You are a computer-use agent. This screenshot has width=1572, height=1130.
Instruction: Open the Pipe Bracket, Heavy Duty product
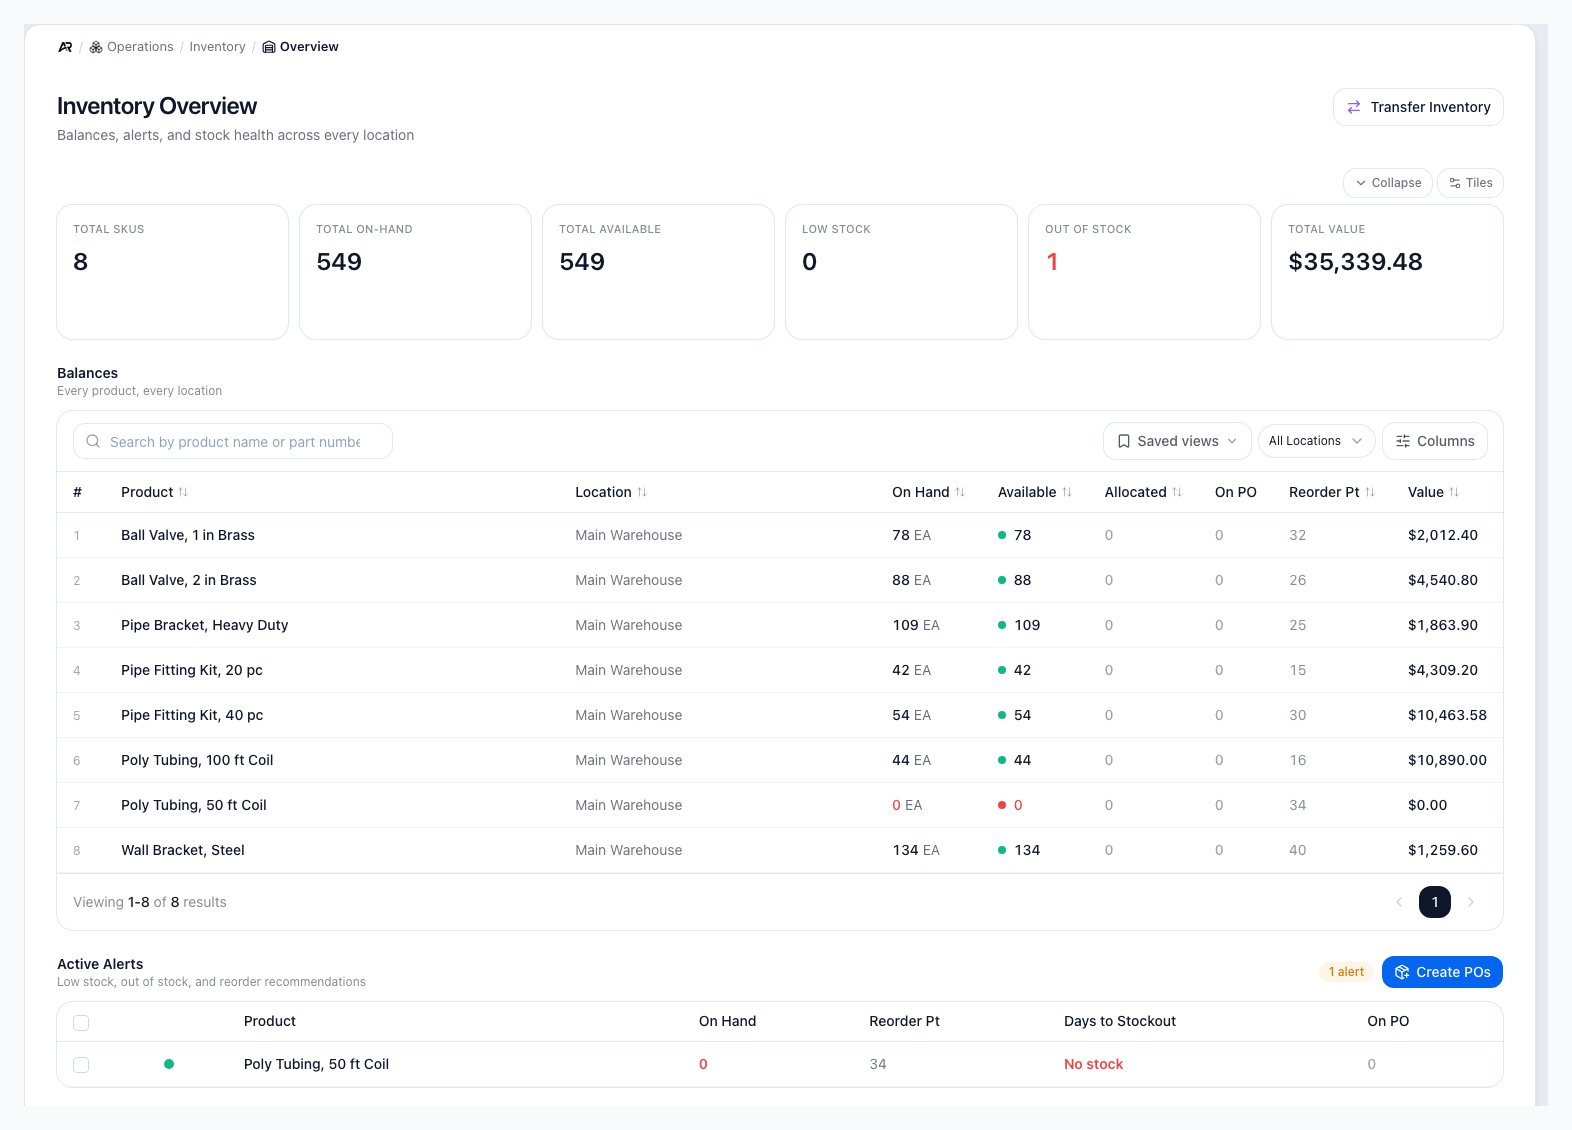click(x=205, y=625)
